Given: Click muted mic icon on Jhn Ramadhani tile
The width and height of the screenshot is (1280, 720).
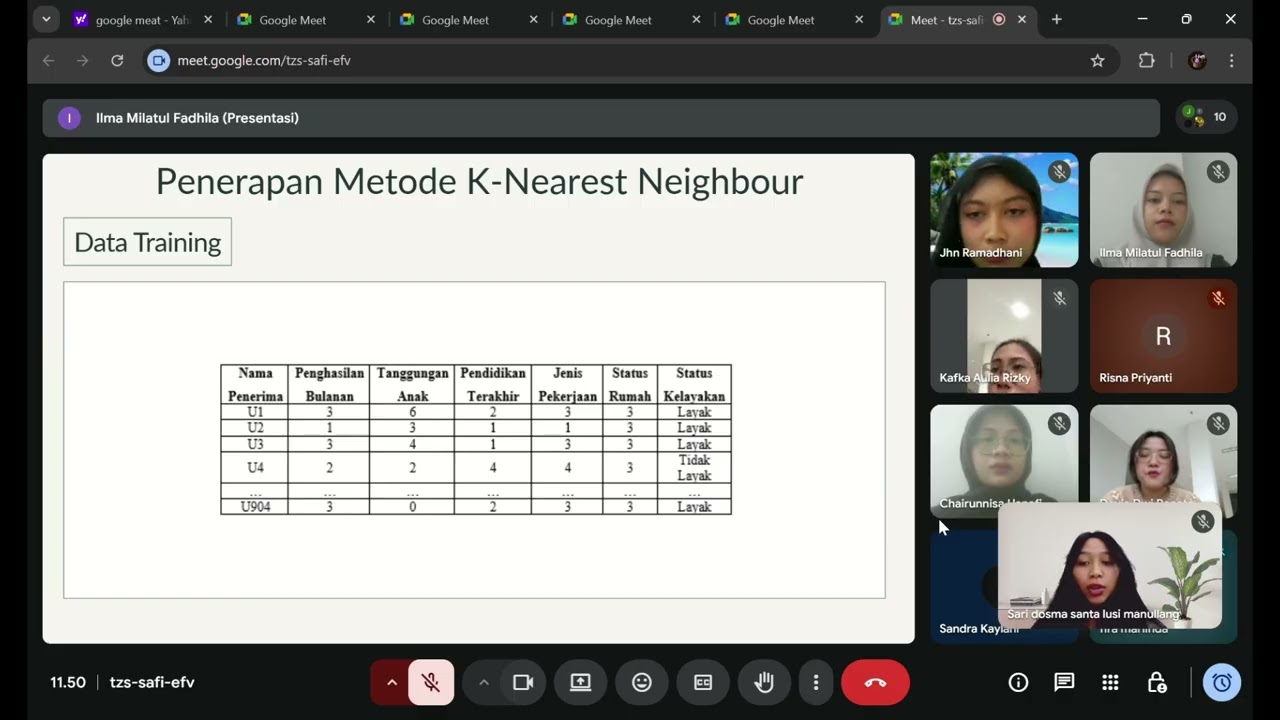Looking at the screenshot, I should pyautogui.click(x=1059, y=172).
